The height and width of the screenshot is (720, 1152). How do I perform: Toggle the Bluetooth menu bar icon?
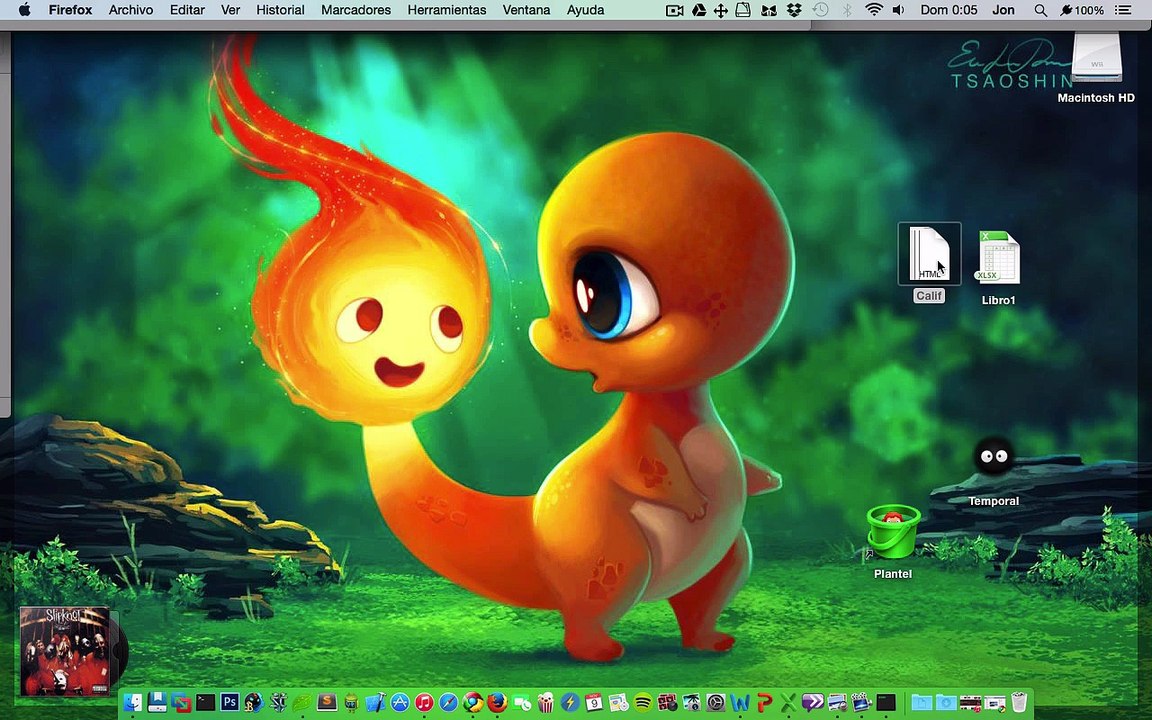pyautogui.click(x=846, y=10)
